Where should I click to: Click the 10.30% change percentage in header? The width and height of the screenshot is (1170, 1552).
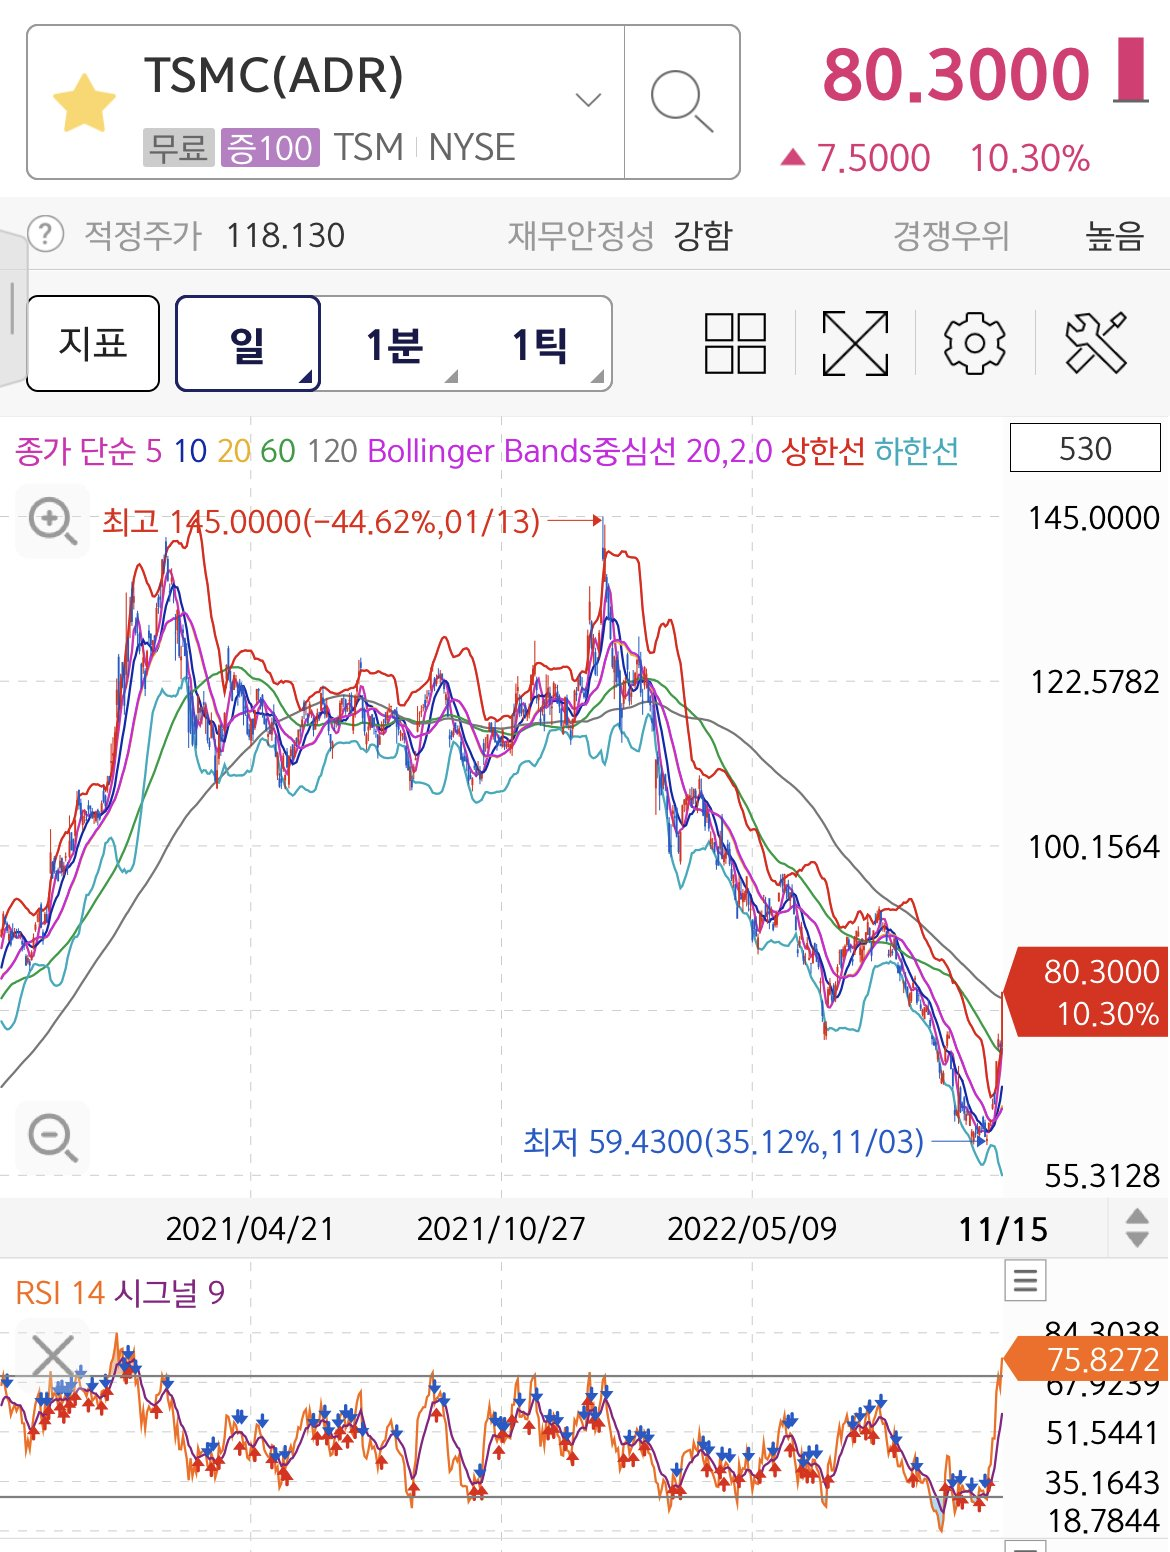[1030, 159]
